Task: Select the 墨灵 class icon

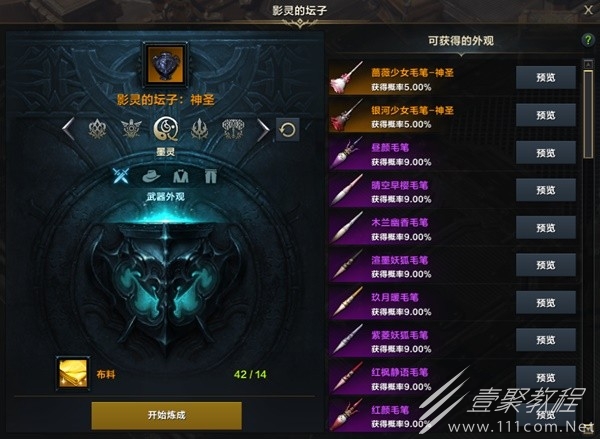Action: tap(165, 129)
